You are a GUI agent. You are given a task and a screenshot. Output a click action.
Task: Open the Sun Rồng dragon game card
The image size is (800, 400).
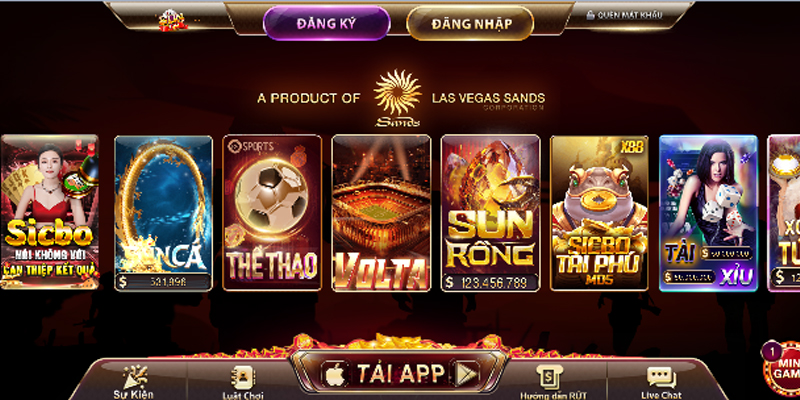(490, 213)
